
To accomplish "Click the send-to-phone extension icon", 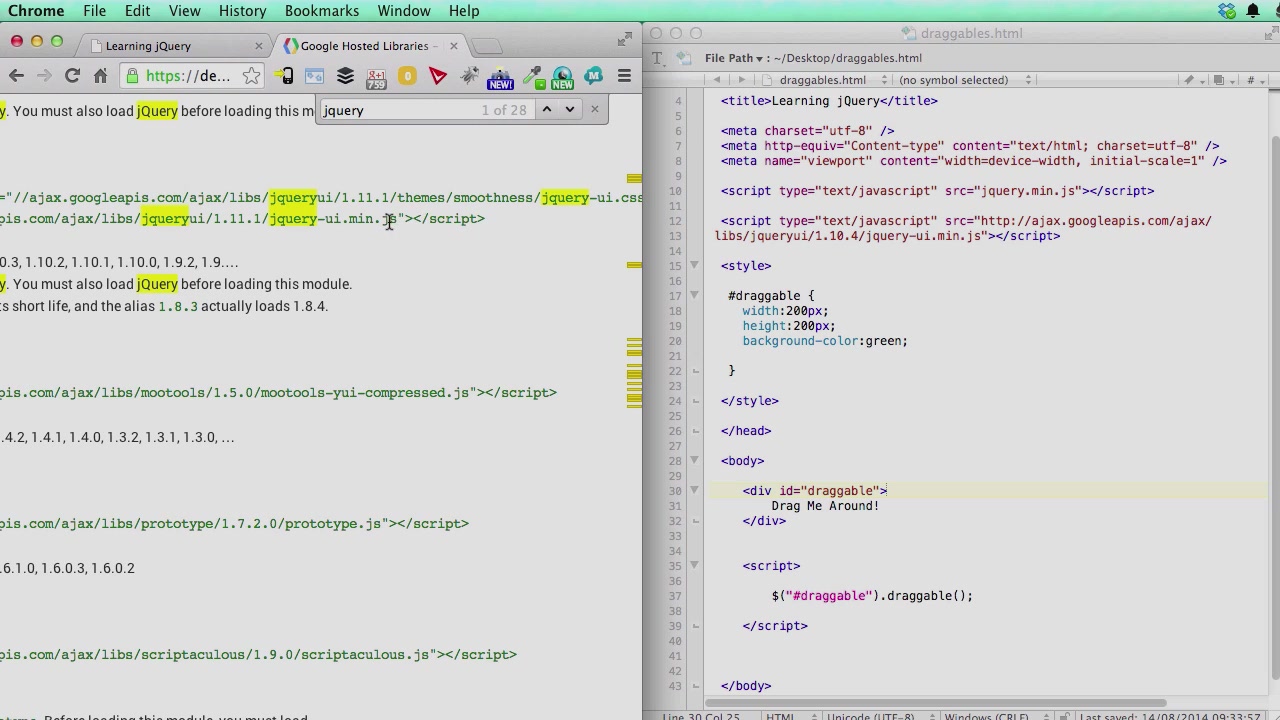I will [x=286, y=76].
